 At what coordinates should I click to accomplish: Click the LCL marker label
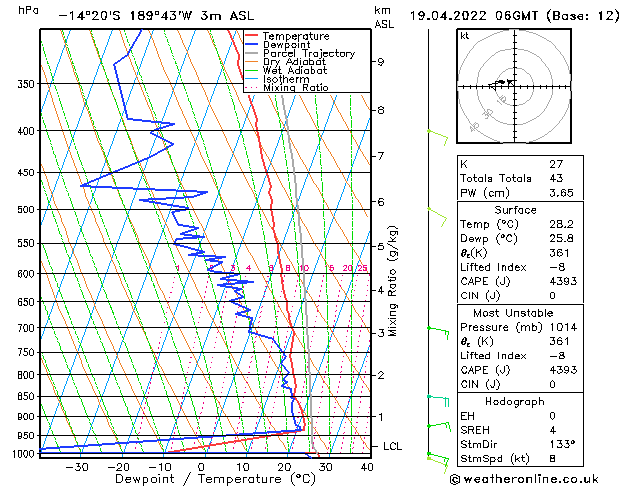pyautogui.click(x=392, y=446)
